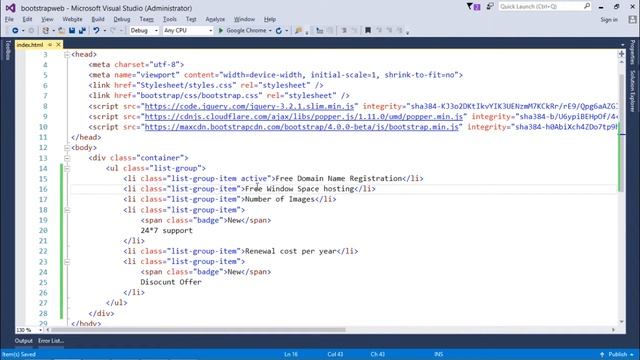The image size is (640, 360).
Task: Open the Debug menu
Action: [122, 19]
